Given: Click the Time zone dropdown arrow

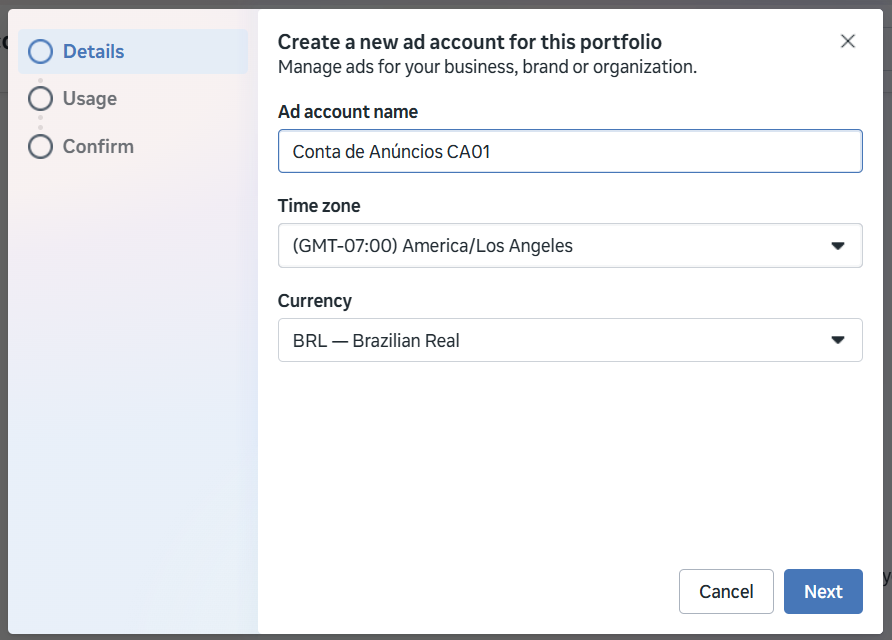Looking at the screenshot, I should tap(838, 246).
